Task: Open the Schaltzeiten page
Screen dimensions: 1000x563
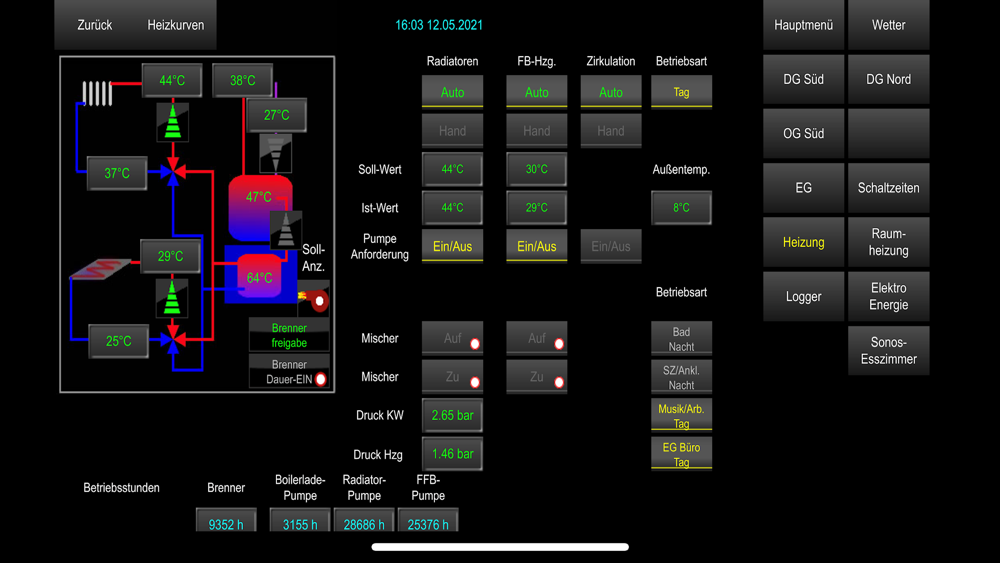Action: (x=888, y=187)
